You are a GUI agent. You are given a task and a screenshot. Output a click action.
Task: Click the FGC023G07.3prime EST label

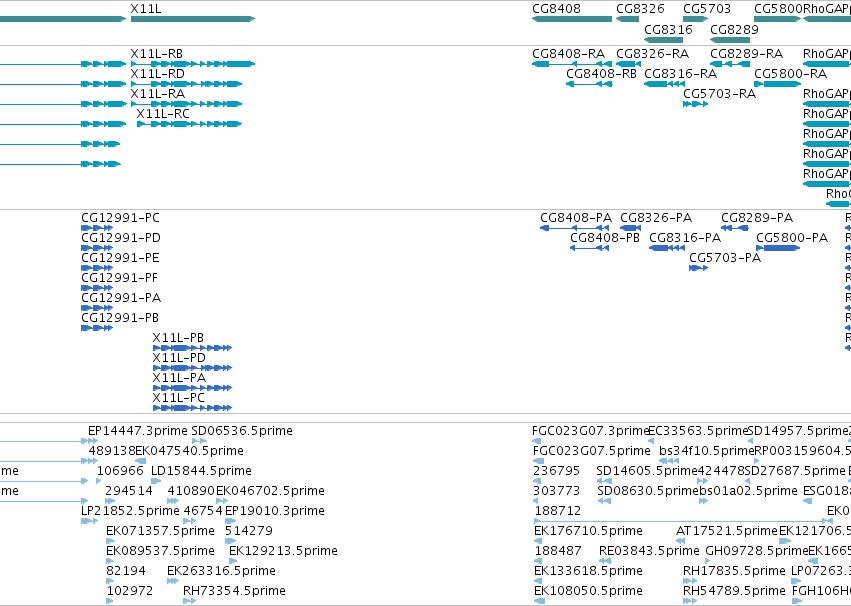point(590,431)
